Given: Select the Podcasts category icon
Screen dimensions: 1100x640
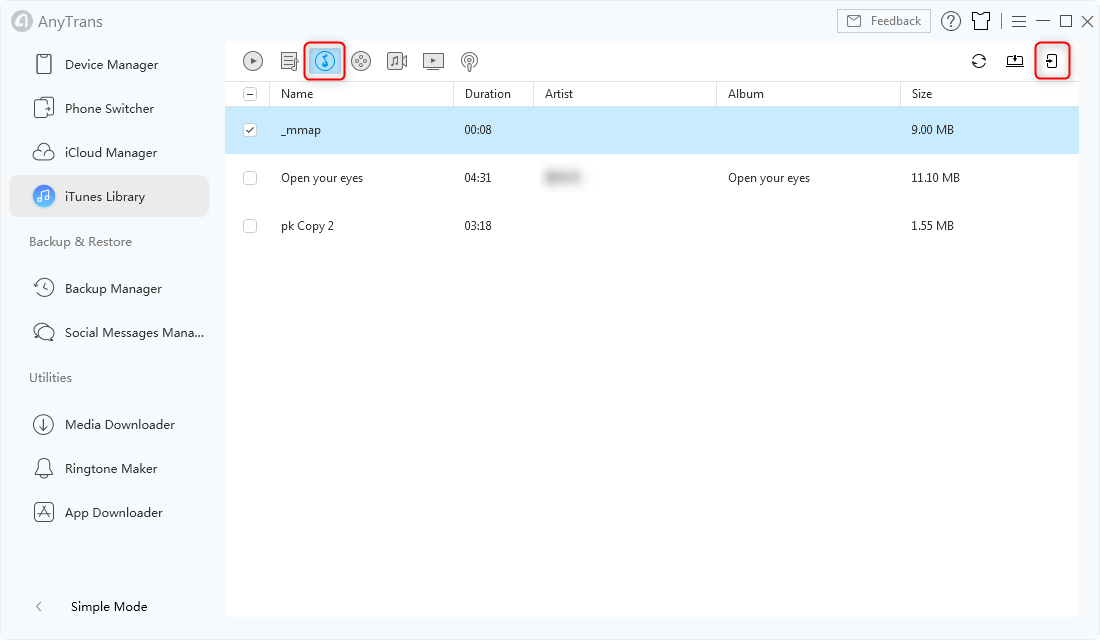Looking at the screenshot, I should coord(469,62).
